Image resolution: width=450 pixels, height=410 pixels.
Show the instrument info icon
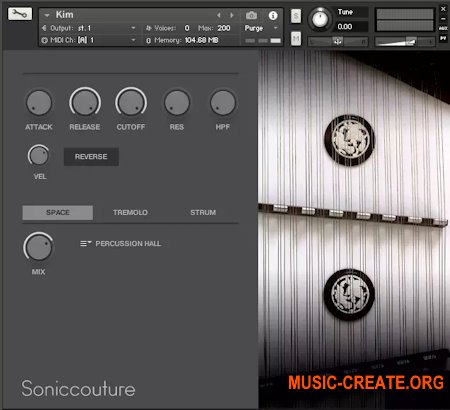(x=273, y=15)
